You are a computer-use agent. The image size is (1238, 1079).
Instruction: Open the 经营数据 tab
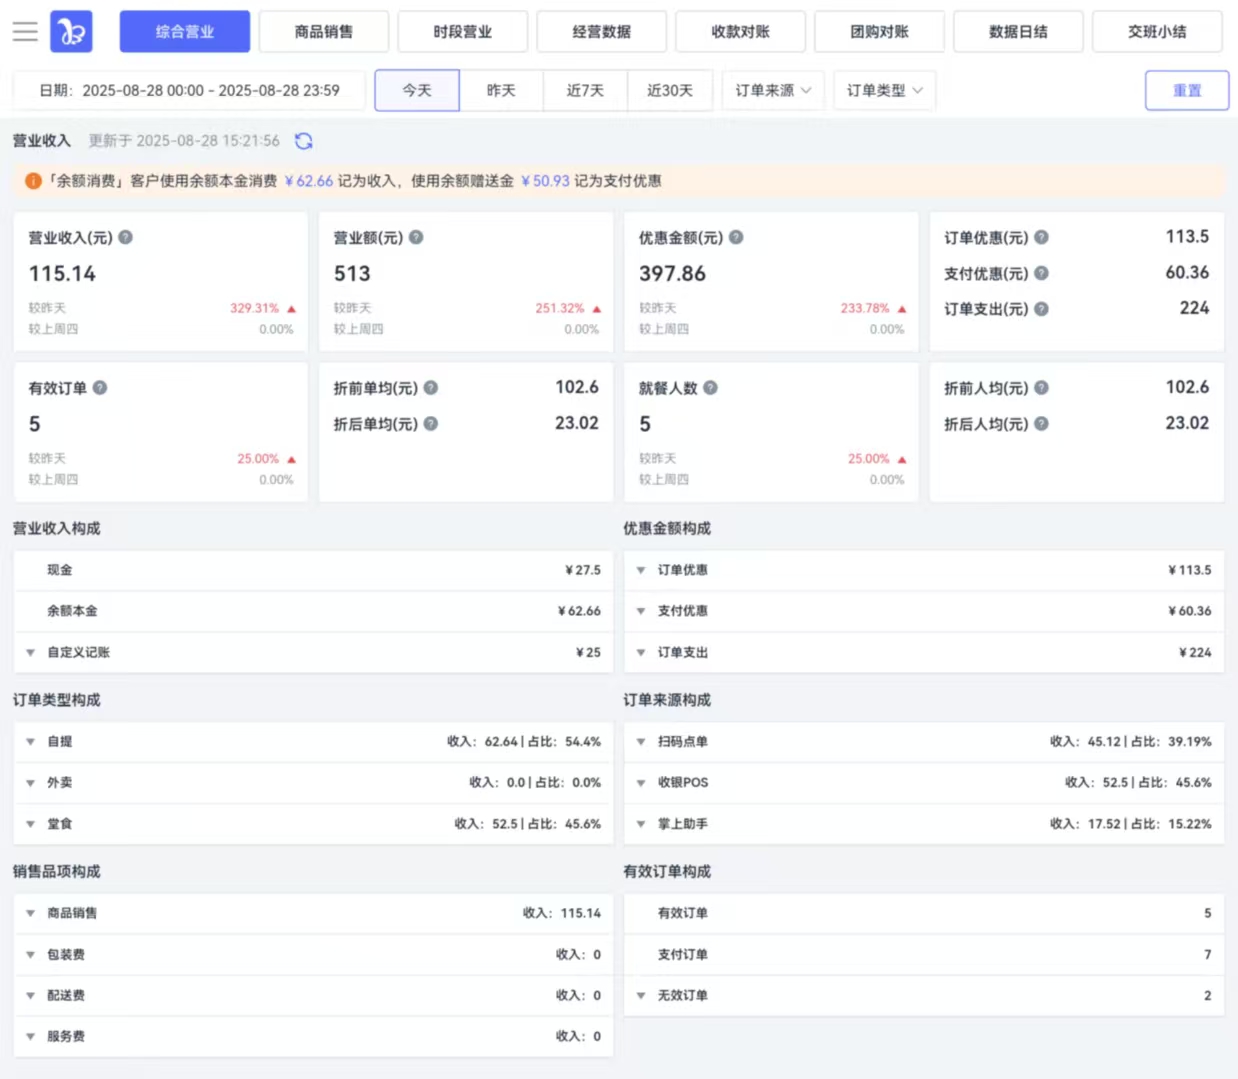602,32
